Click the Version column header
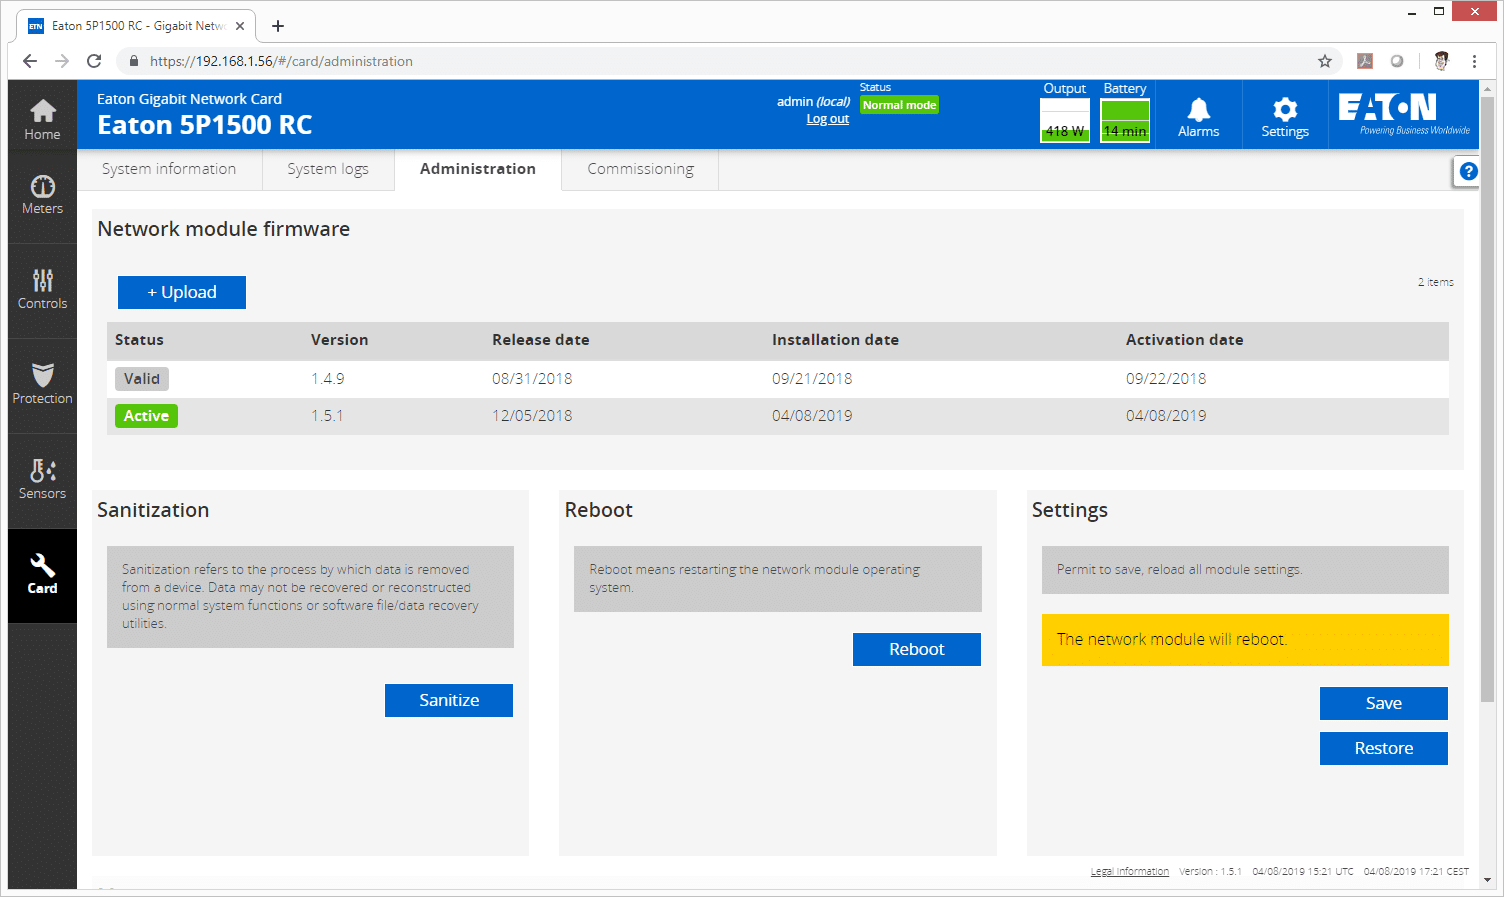The width and height of the screenshot is (1504, 897). 339,340
